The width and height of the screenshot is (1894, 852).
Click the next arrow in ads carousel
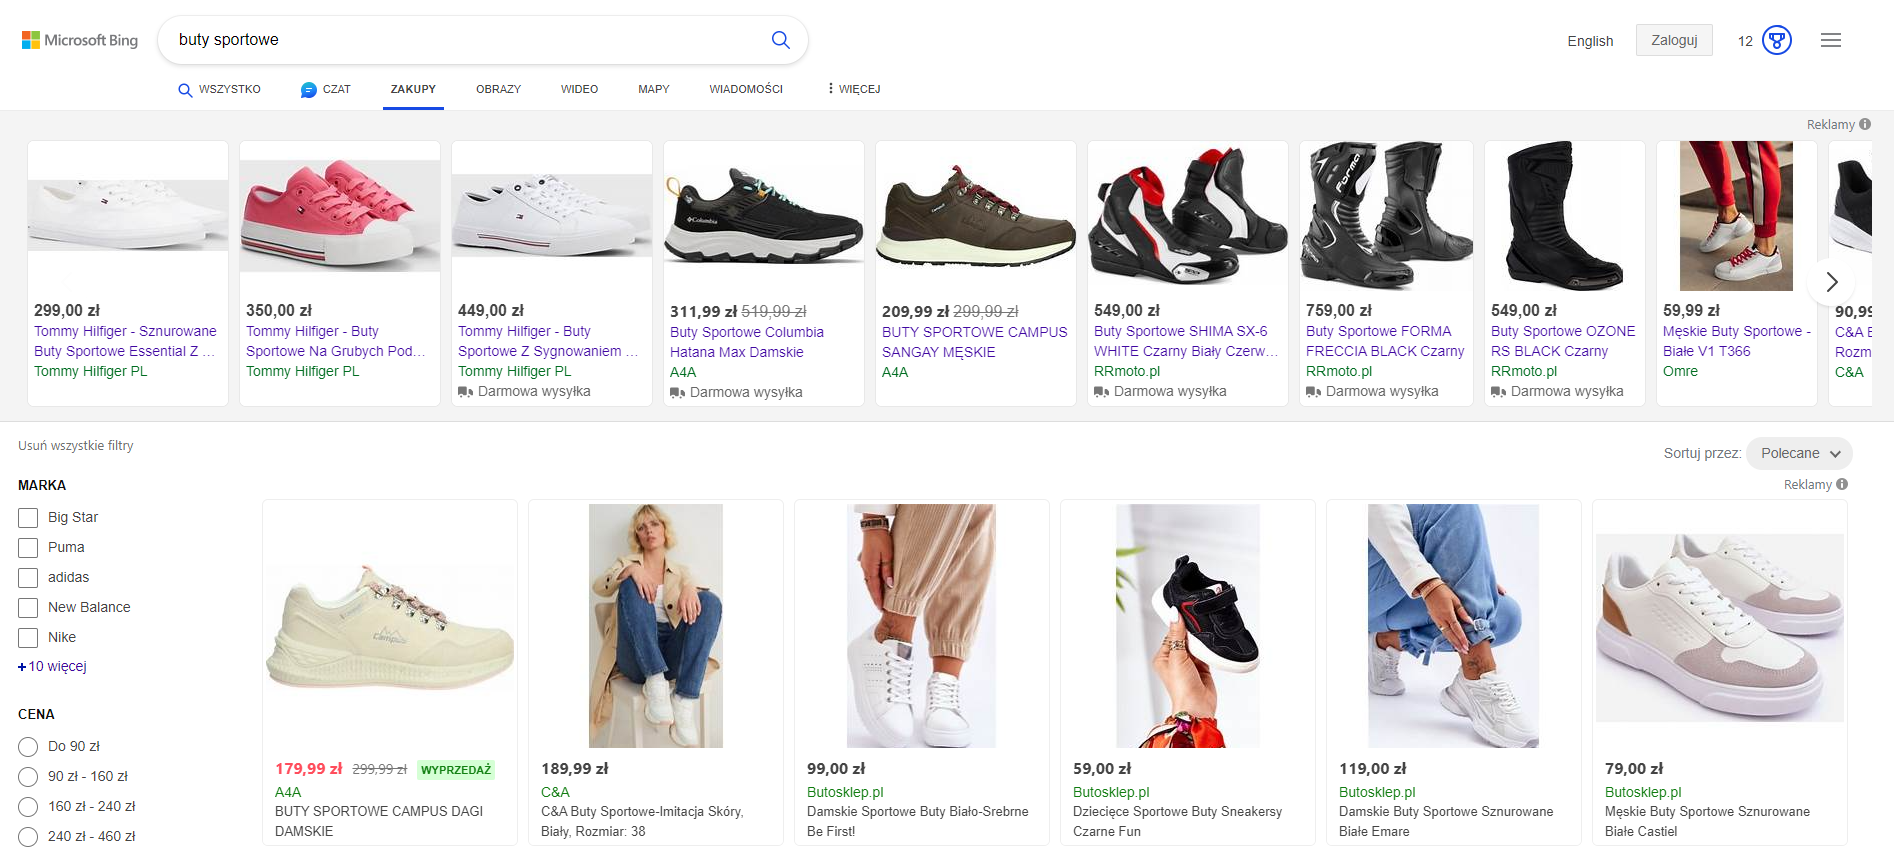coord(1831,282)
